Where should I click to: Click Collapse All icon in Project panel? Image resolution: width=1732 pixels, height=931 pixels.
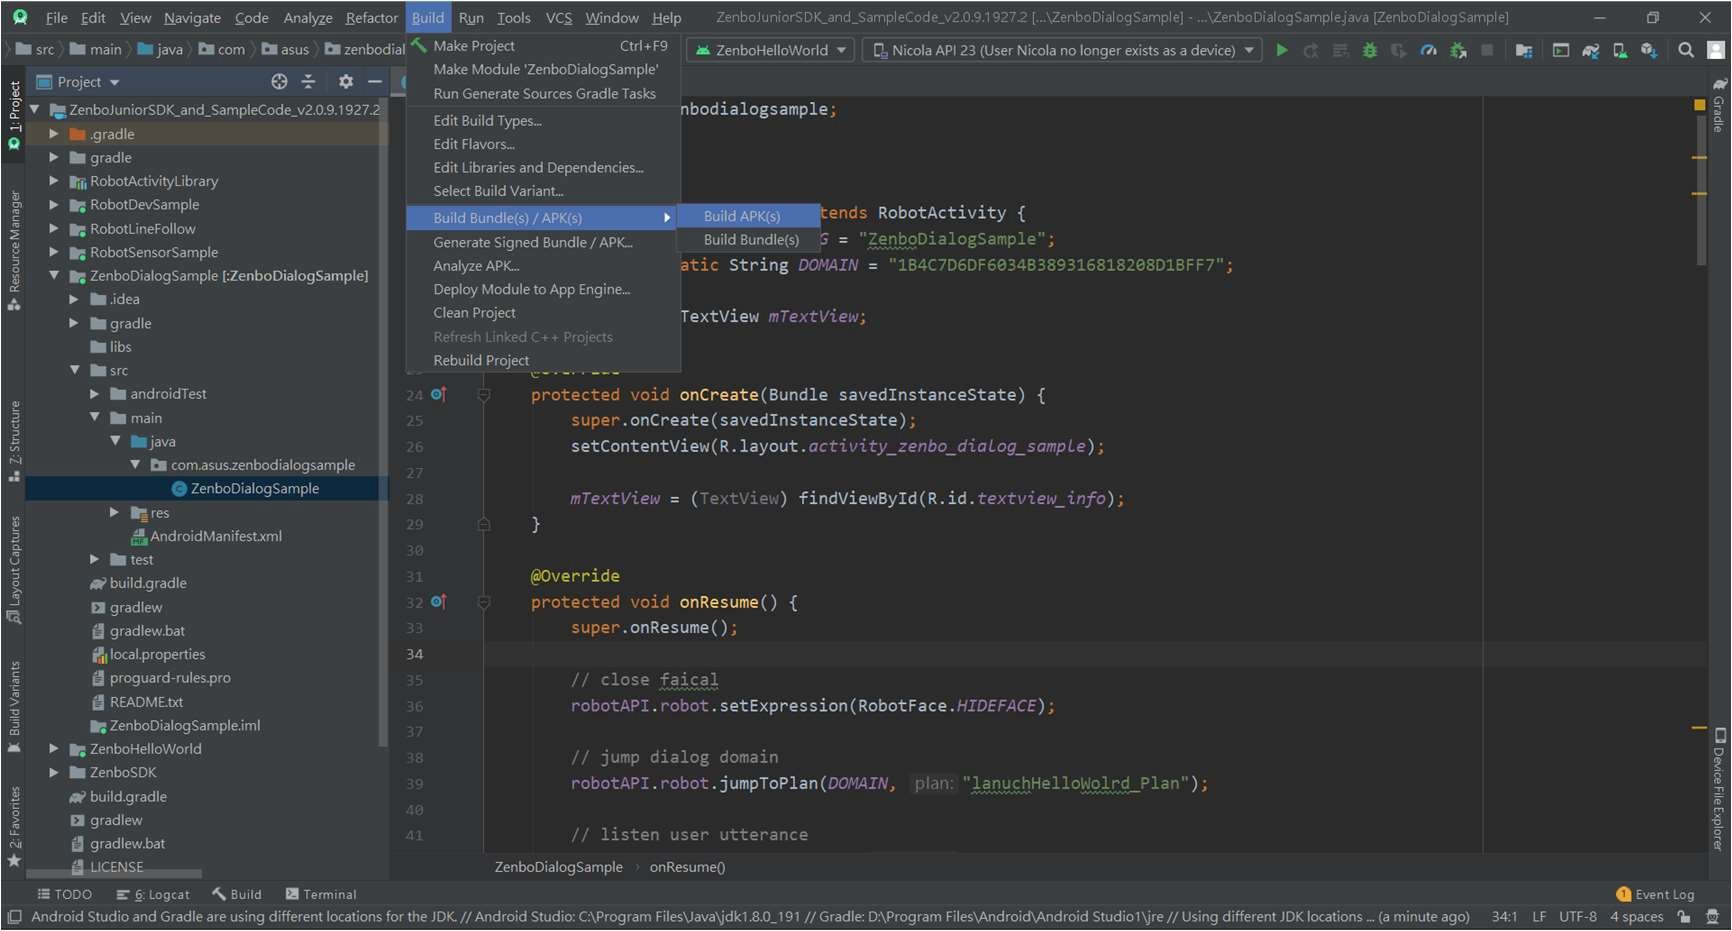click(x=309, y=82)
